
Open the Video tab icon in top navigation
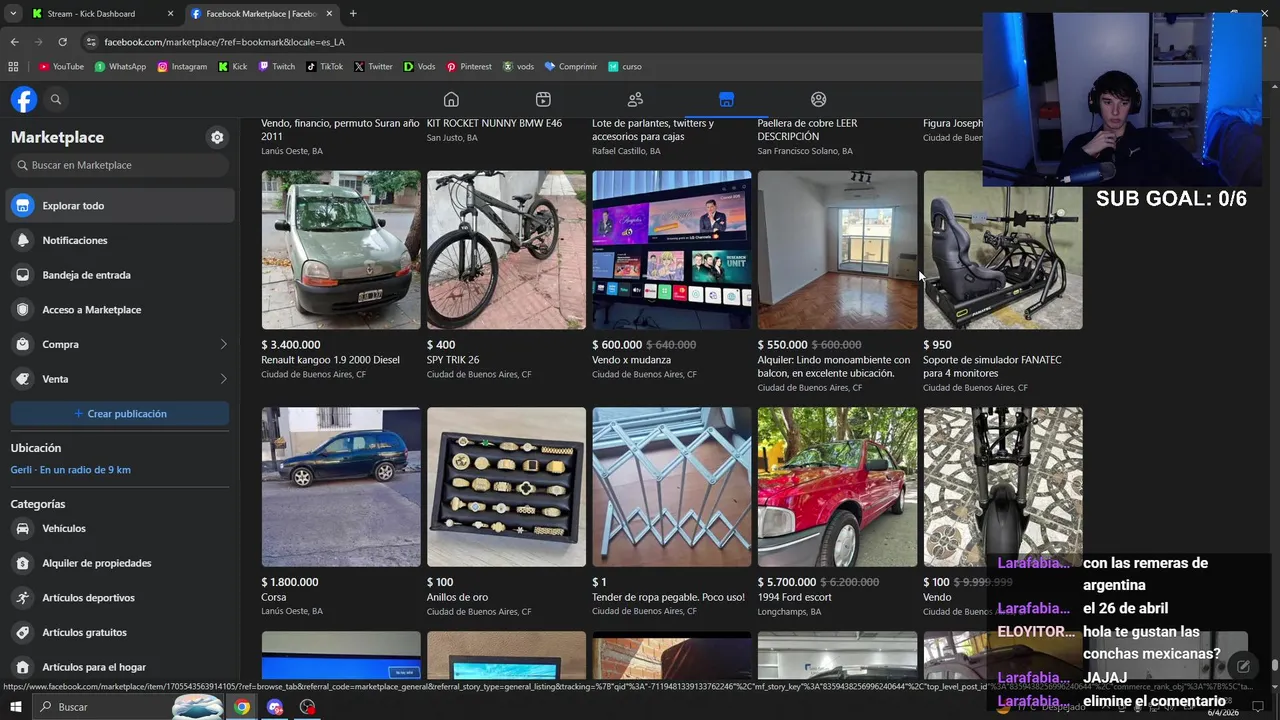543,99
